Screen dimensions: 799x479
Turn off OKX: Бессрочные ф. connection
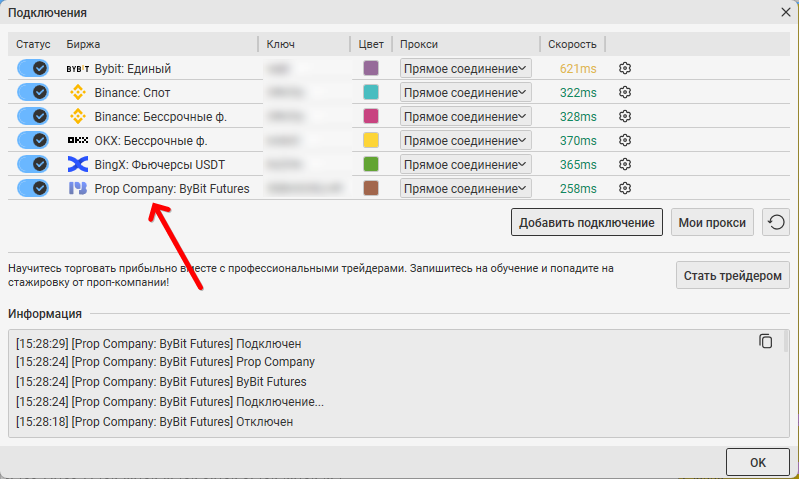click(33, 140)
